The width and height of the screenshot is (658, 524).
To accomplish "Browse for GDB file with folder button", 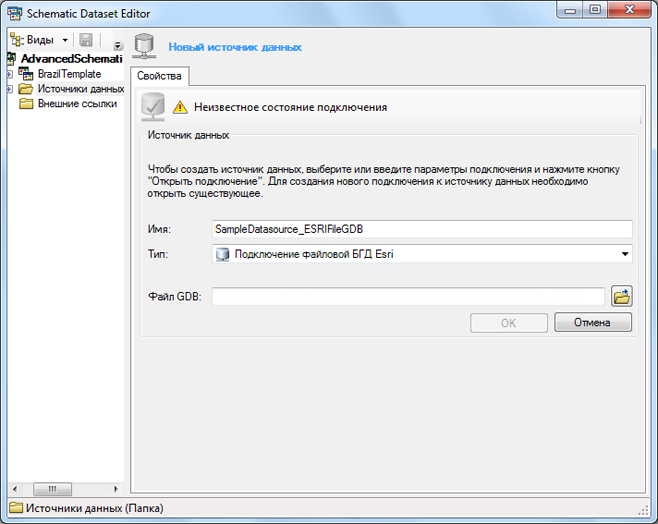I will (x=621, y=297).
